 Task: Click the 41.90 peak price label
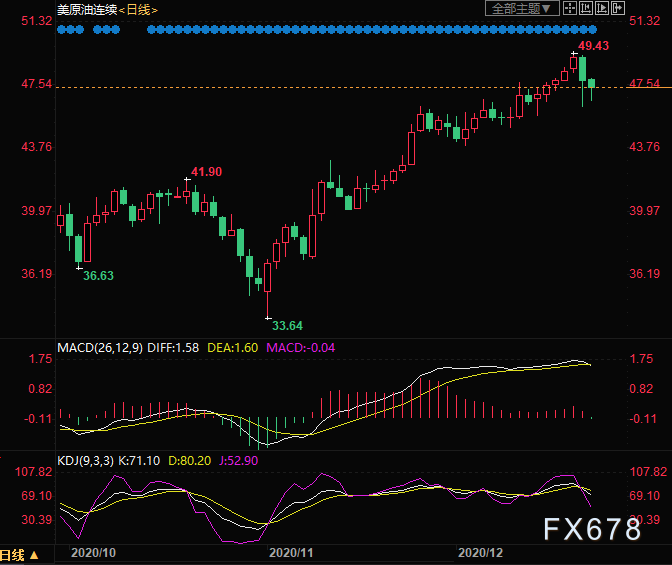coord(206,172)
